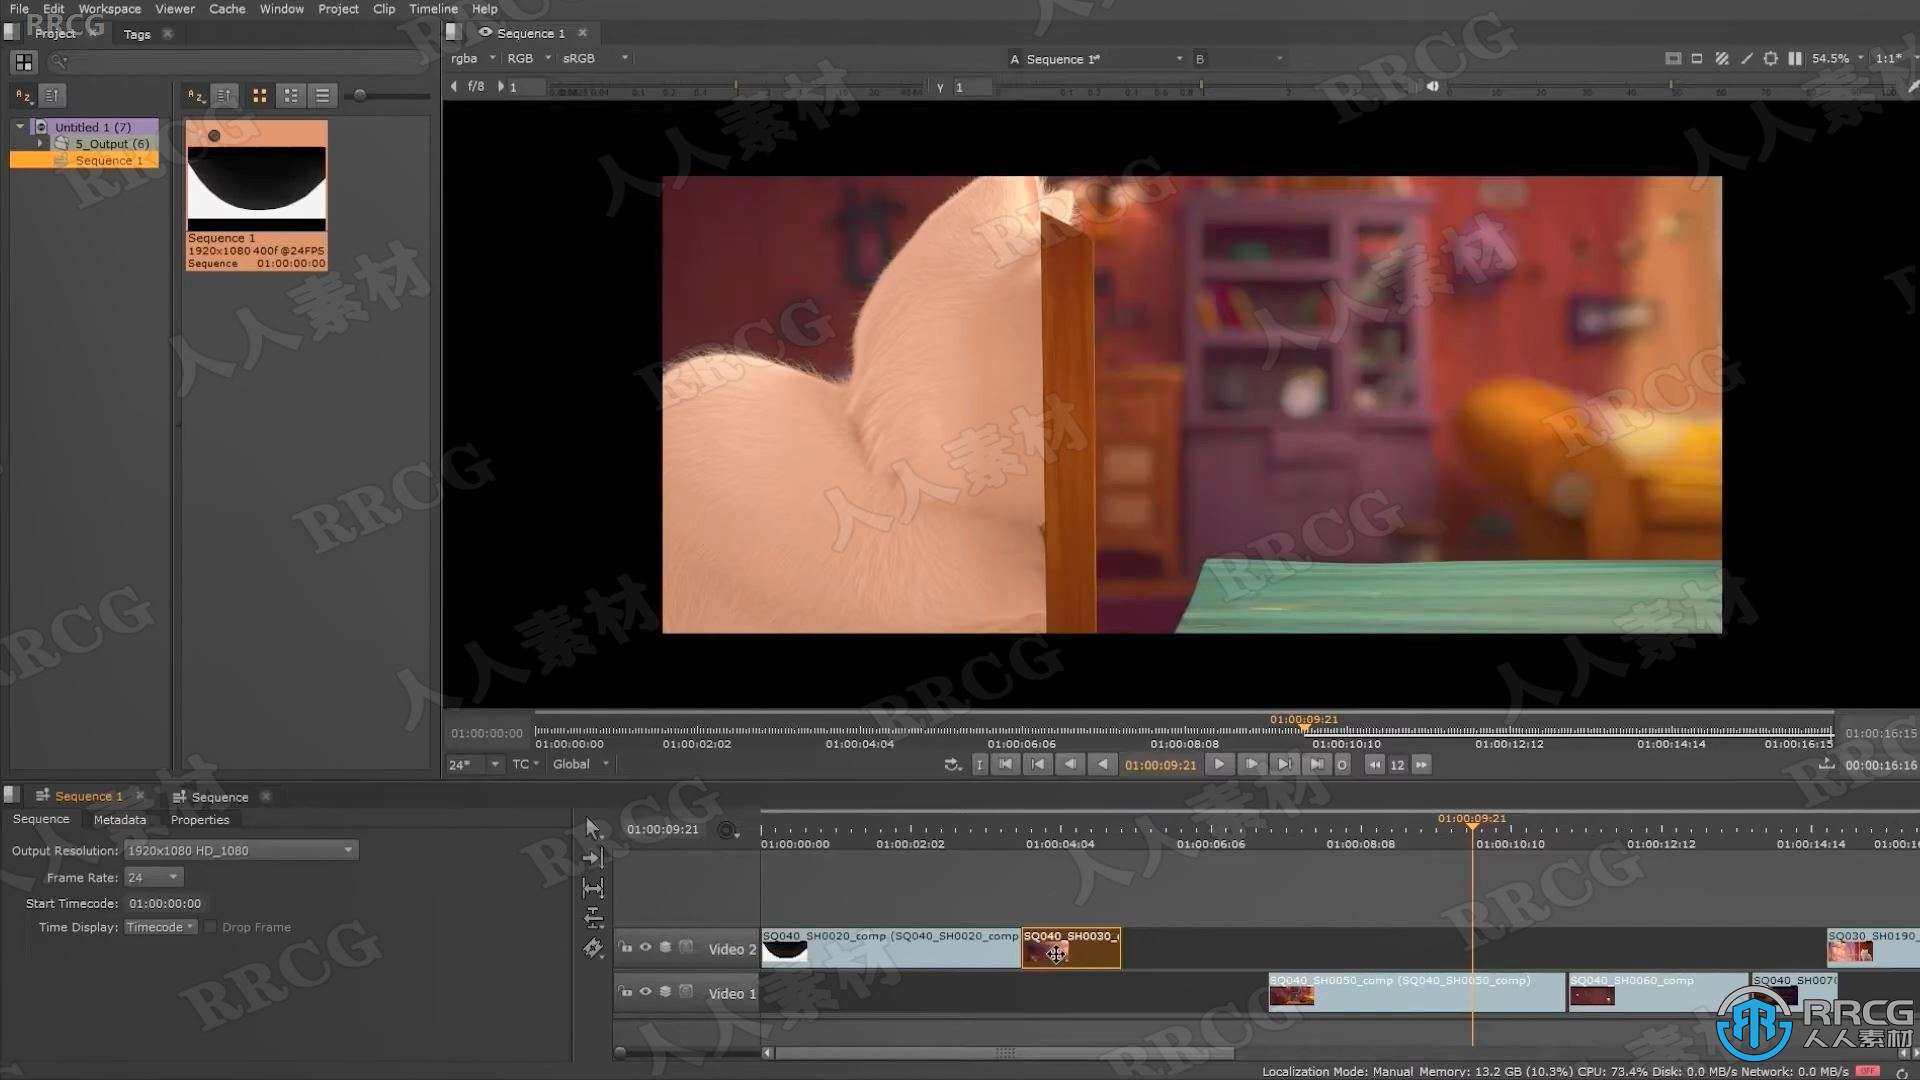The width and height of the screenshot is (1920, 1080).
Task: Click the Sequence 1 bin thumbnail
Action: [x=257, y=196]
